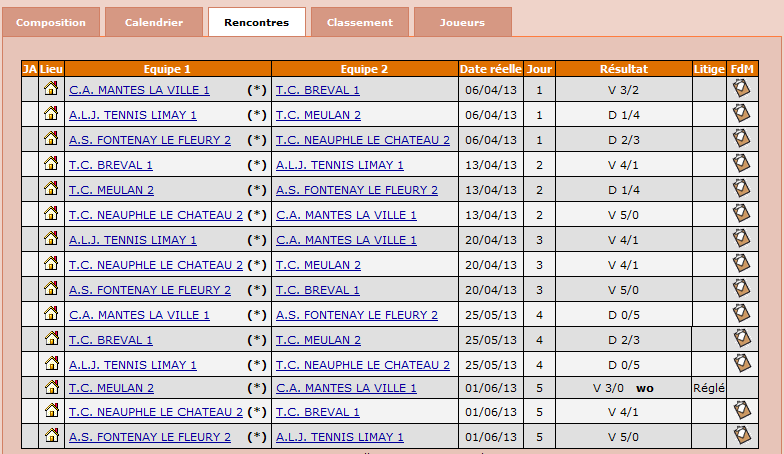The width and height of the screenshot is (784, 454).
Task: Click the "Résultat" column header
Action: point(624,69)
